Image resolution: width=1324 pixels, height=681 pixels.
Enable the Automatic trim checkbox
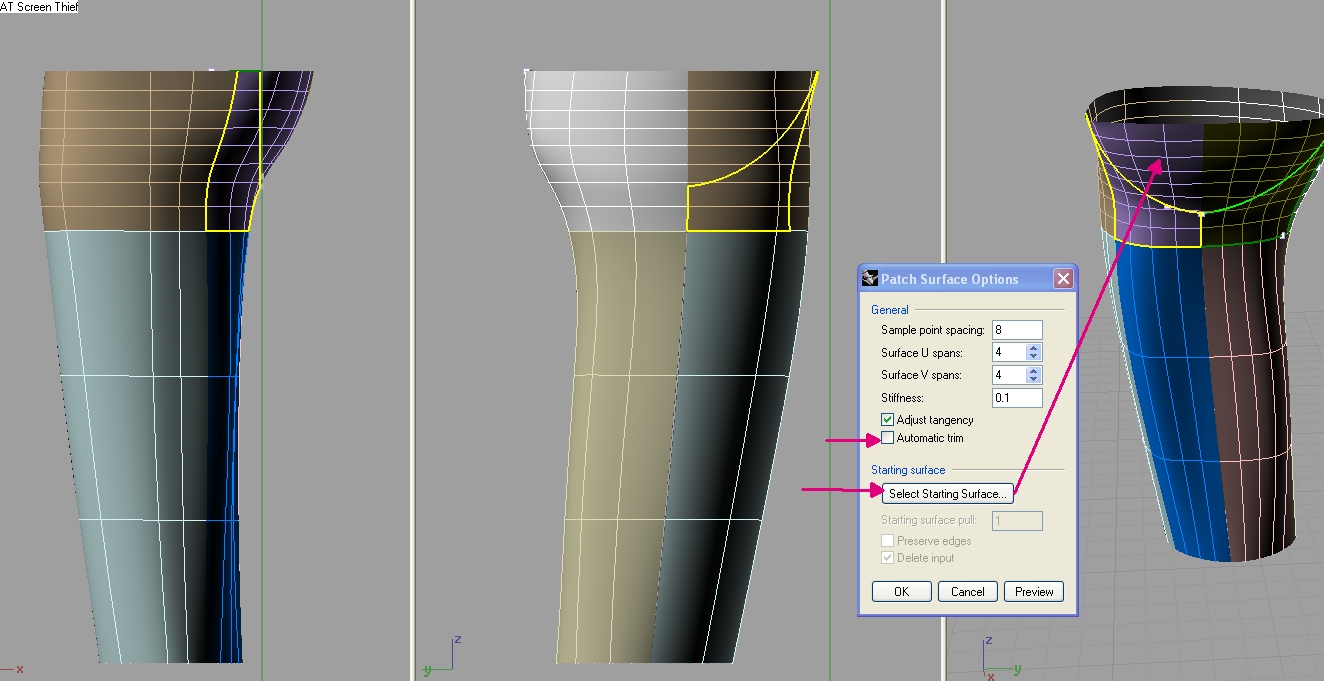pos(887,438)
